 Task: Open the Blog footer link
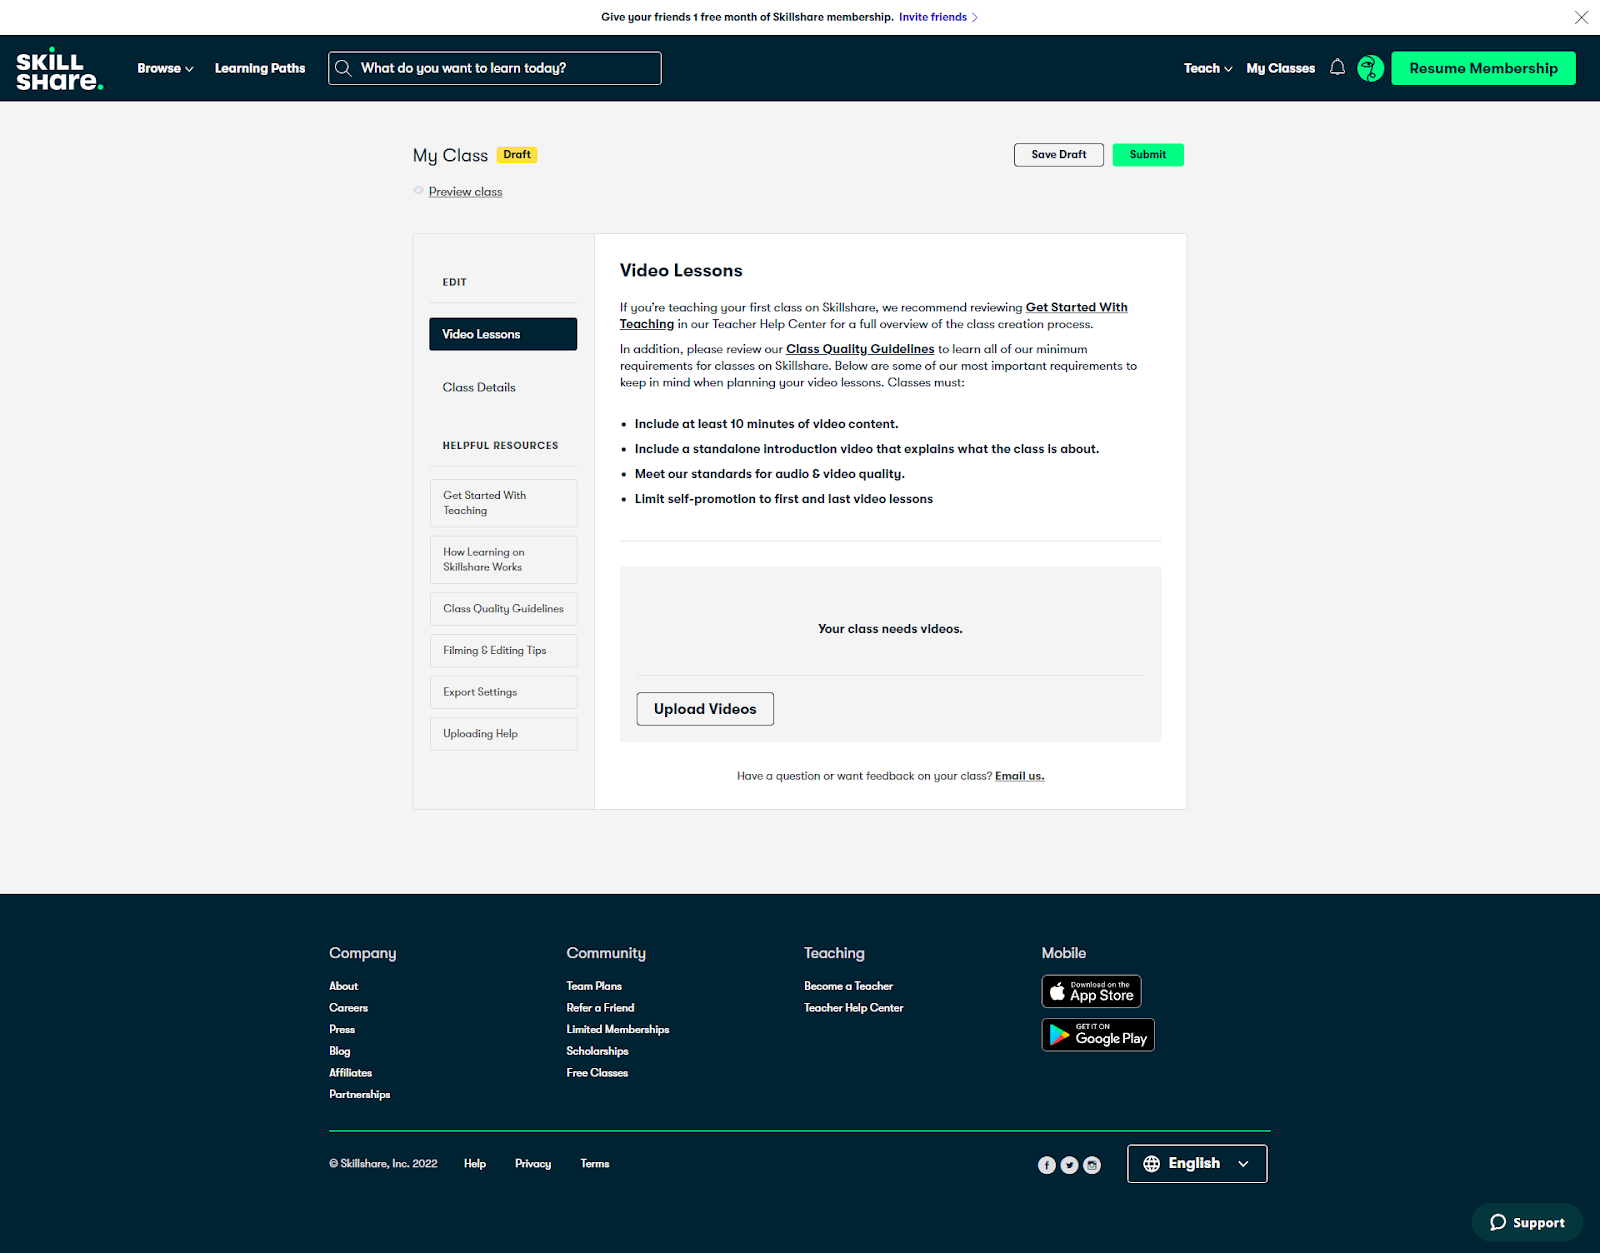pos(340,1052)
